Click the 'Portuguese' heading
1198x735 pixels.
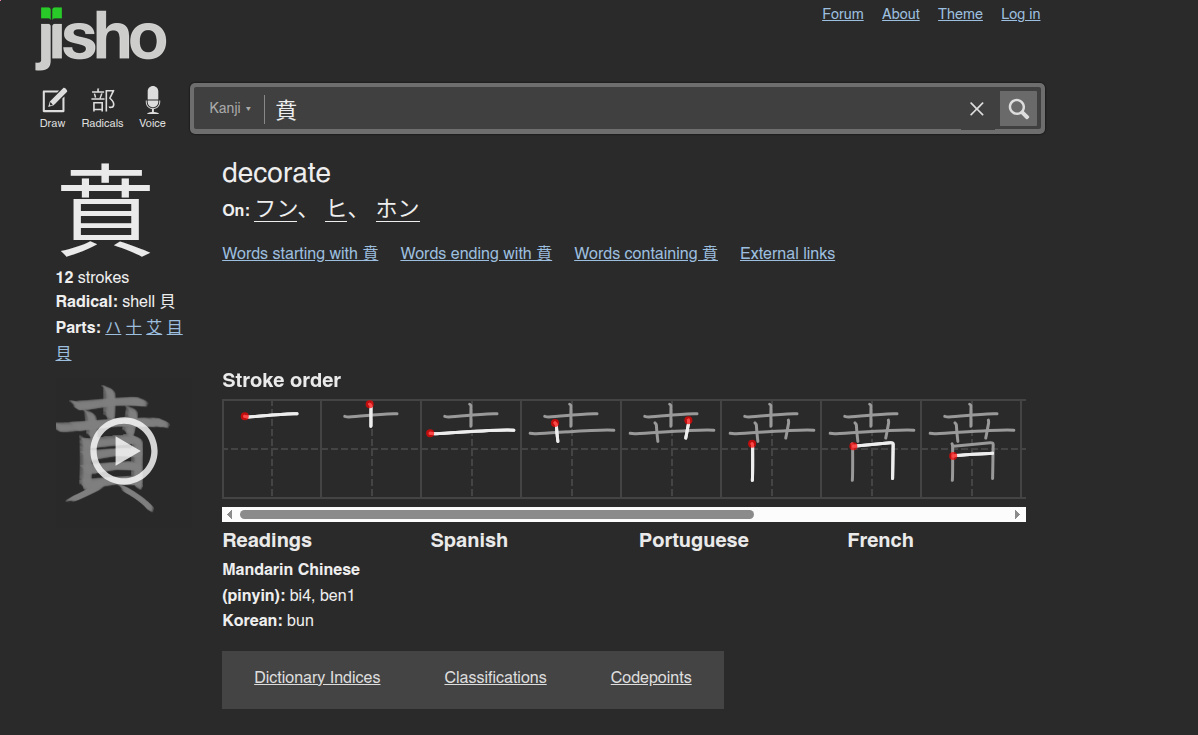(694, 541)
